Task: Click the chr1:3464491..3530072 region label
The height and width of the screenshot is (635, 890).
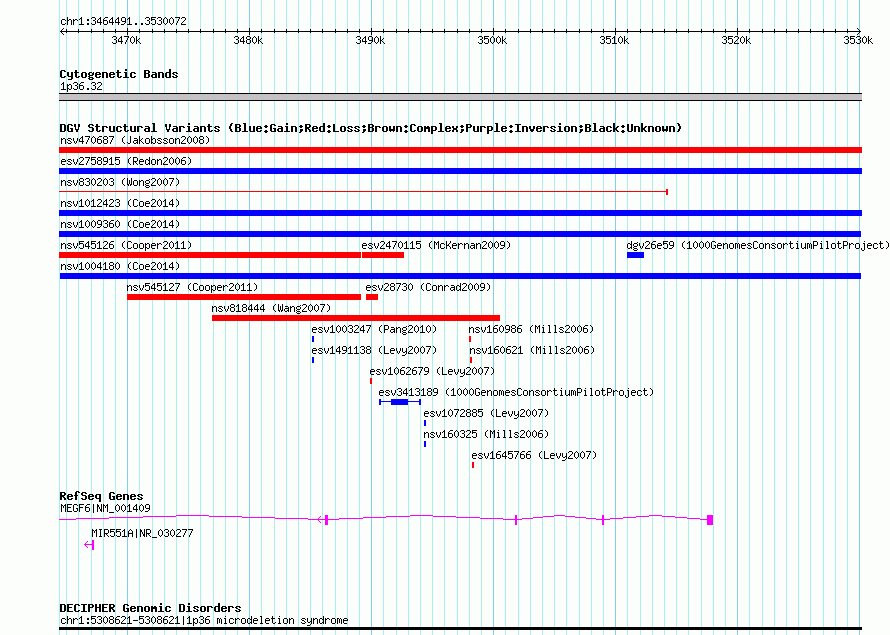Action: pos(123,21)
